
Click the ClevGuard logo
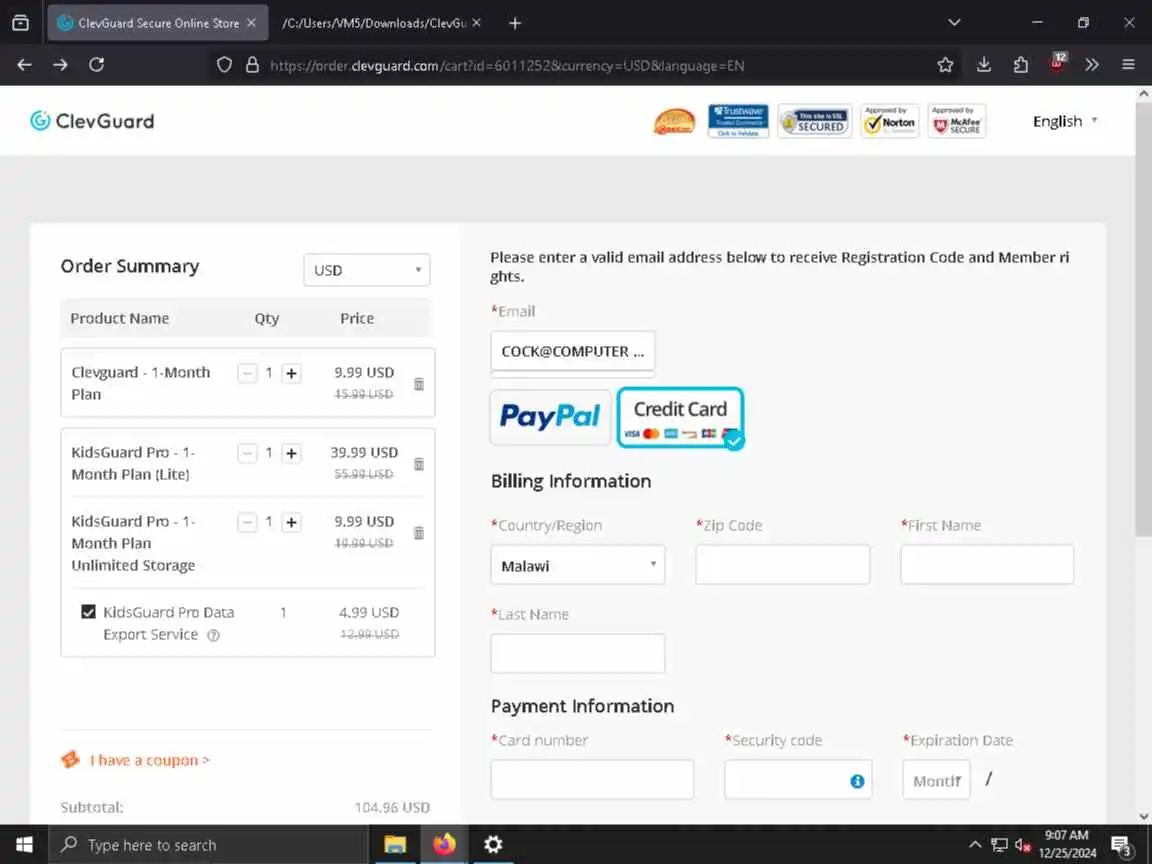93,120
